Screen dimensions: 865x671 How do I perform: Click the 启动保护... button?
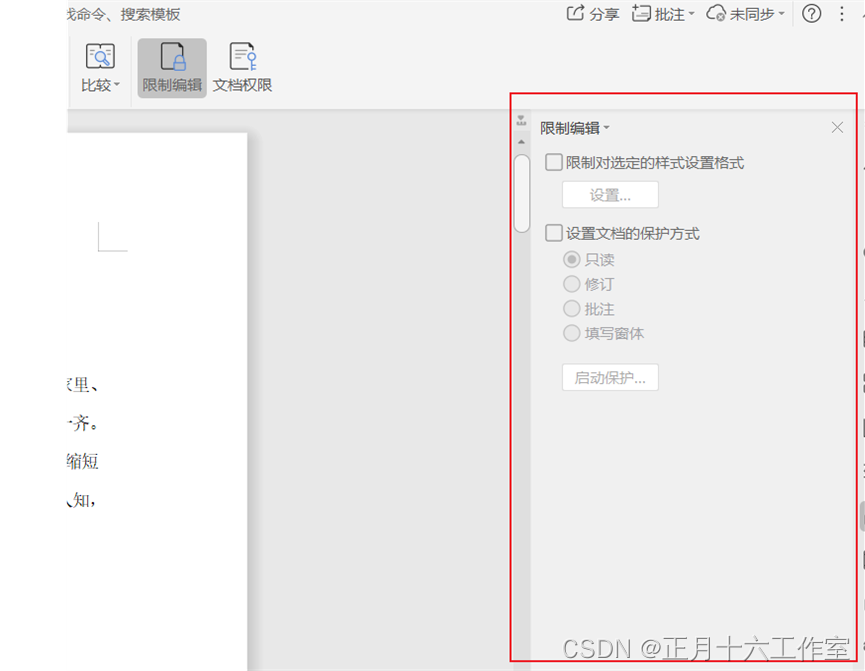pyautogui.click(x=610, y=377)
